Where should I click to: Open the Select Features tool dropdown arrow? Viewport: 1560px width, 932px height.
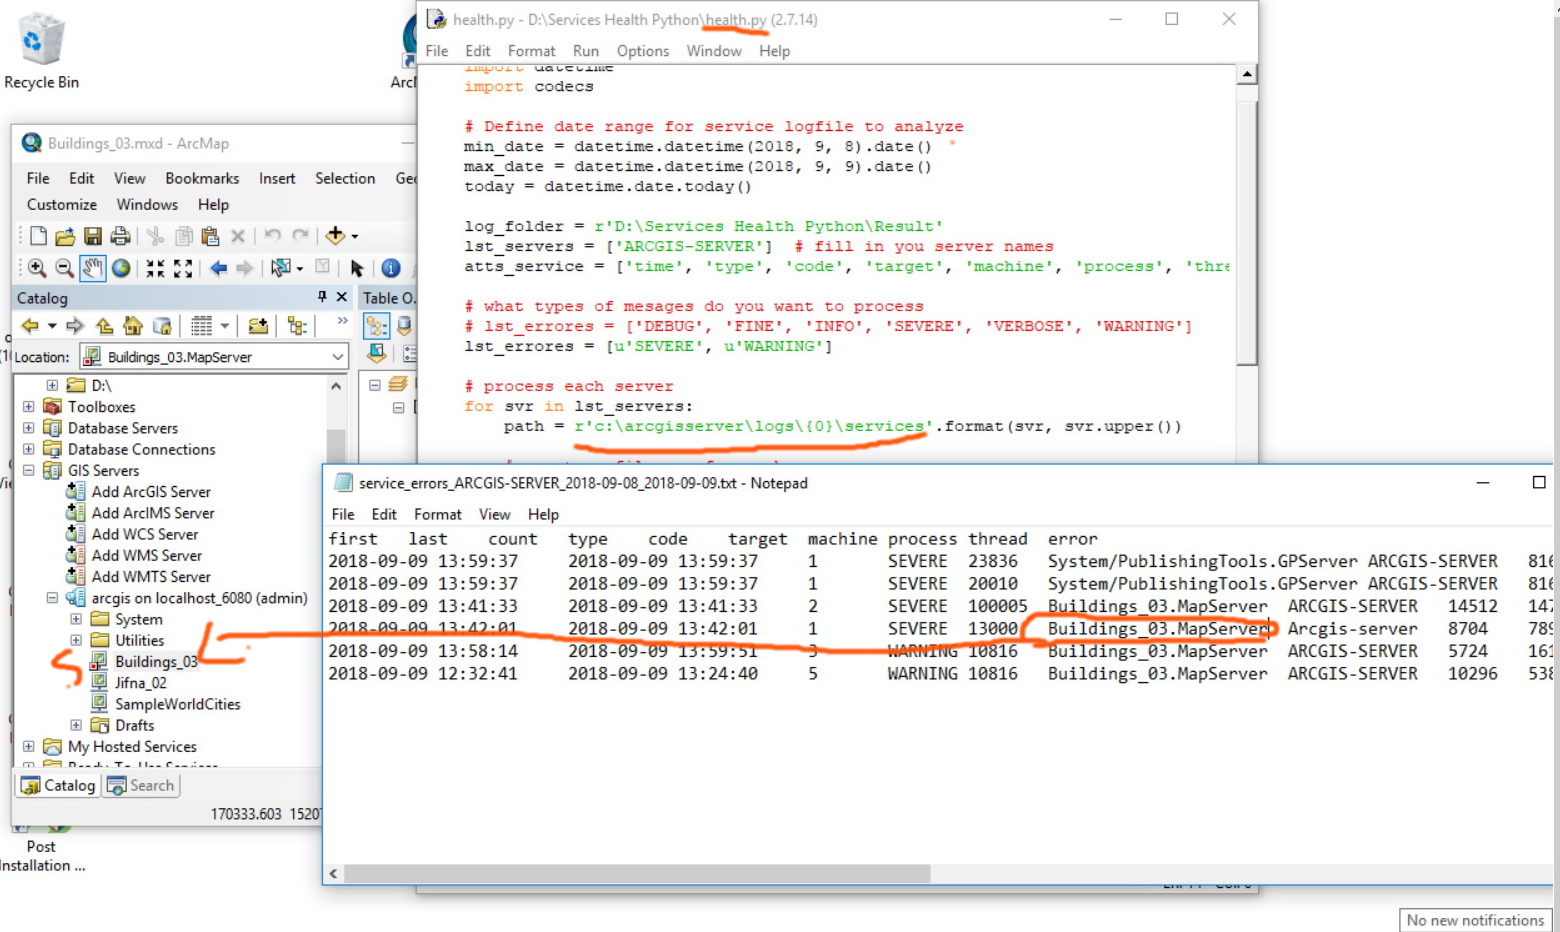(299, 269)
